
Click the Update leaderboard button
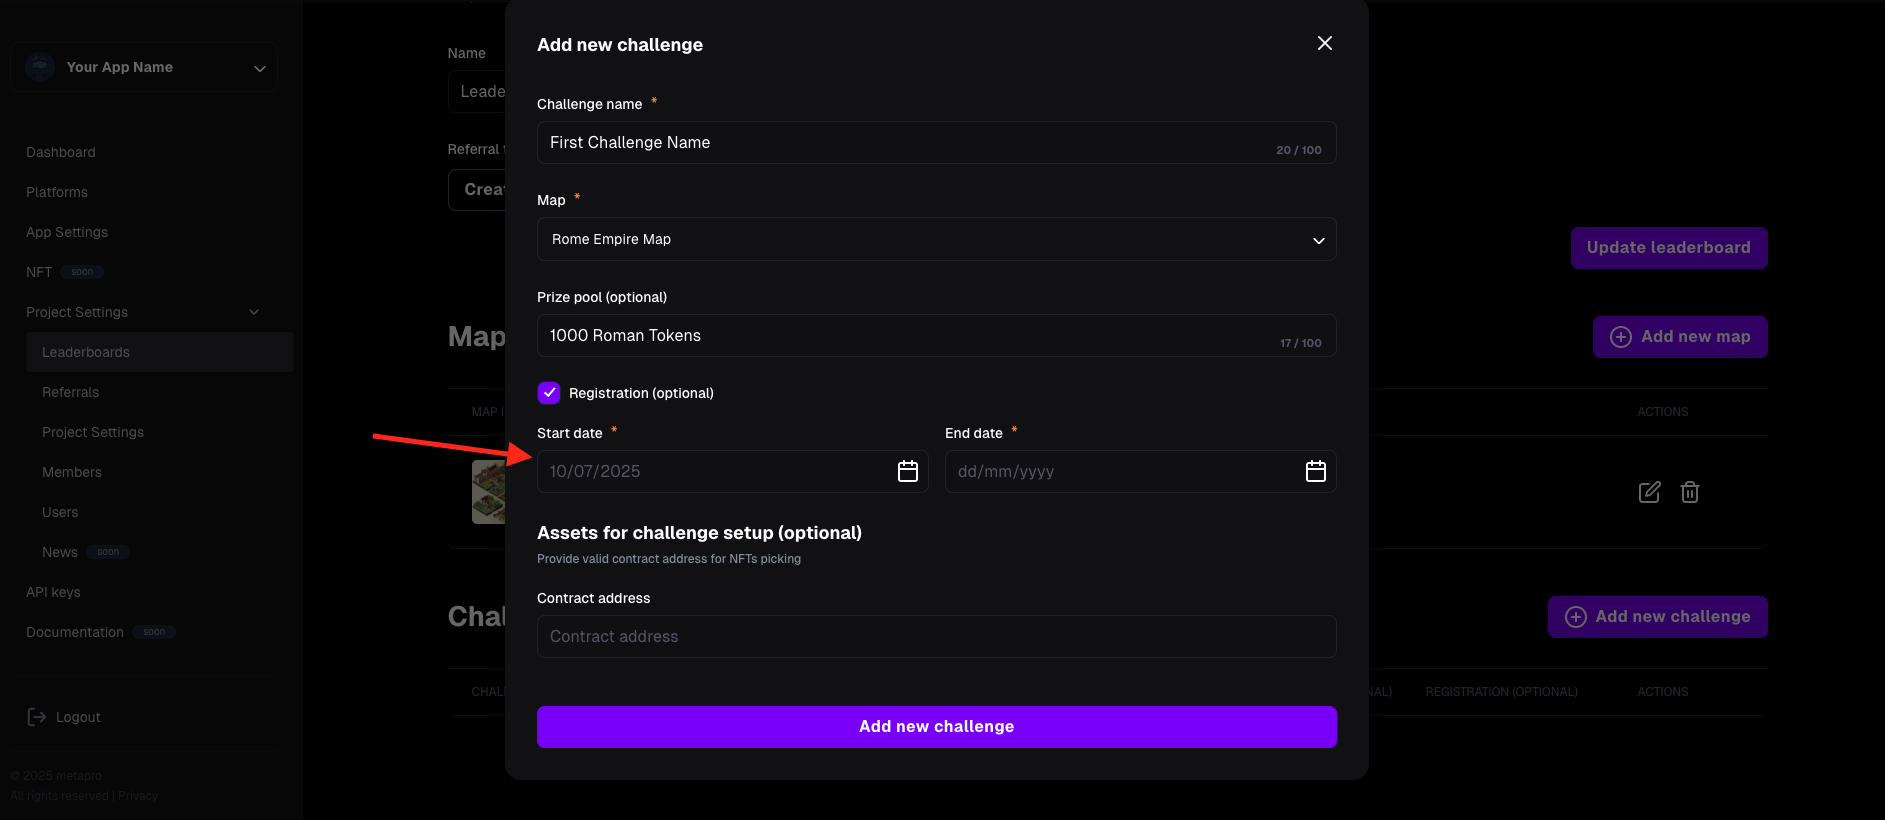pos(1668,248)
